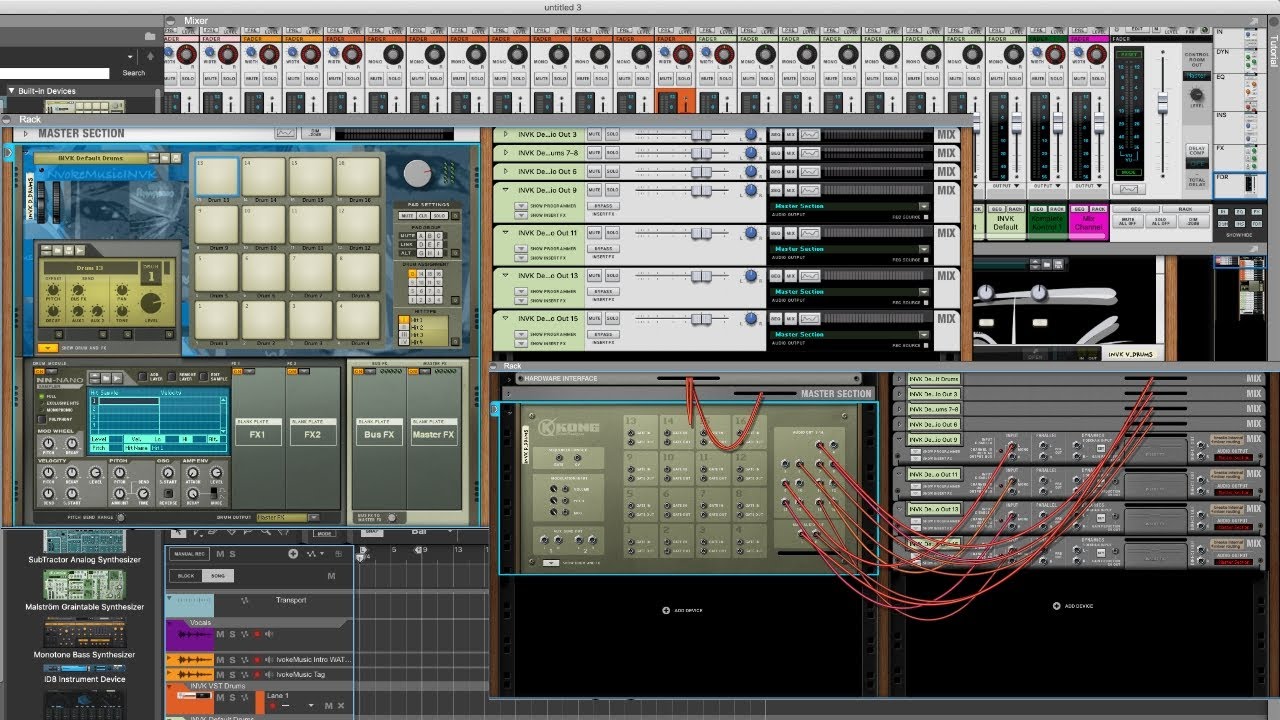Trigger Kong pad 1 labeled Drum 1

pyautogui.click(x=217, y=319)
